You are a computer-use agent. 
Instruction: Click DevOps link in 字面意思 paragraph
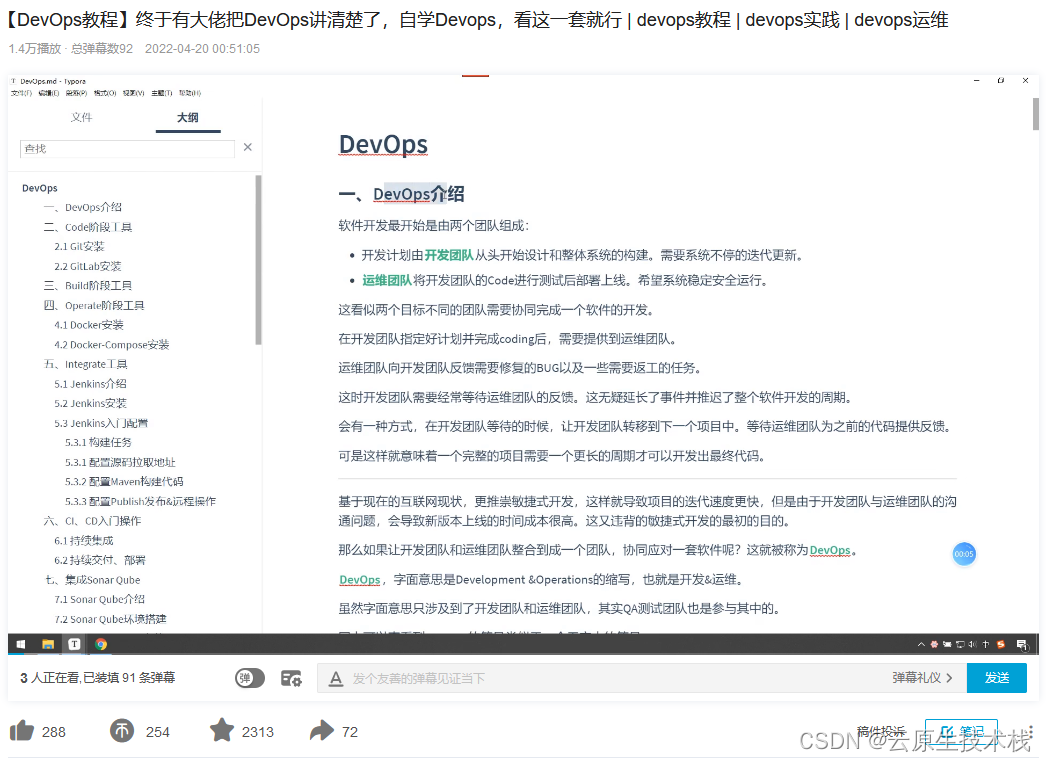click(360, 580)
